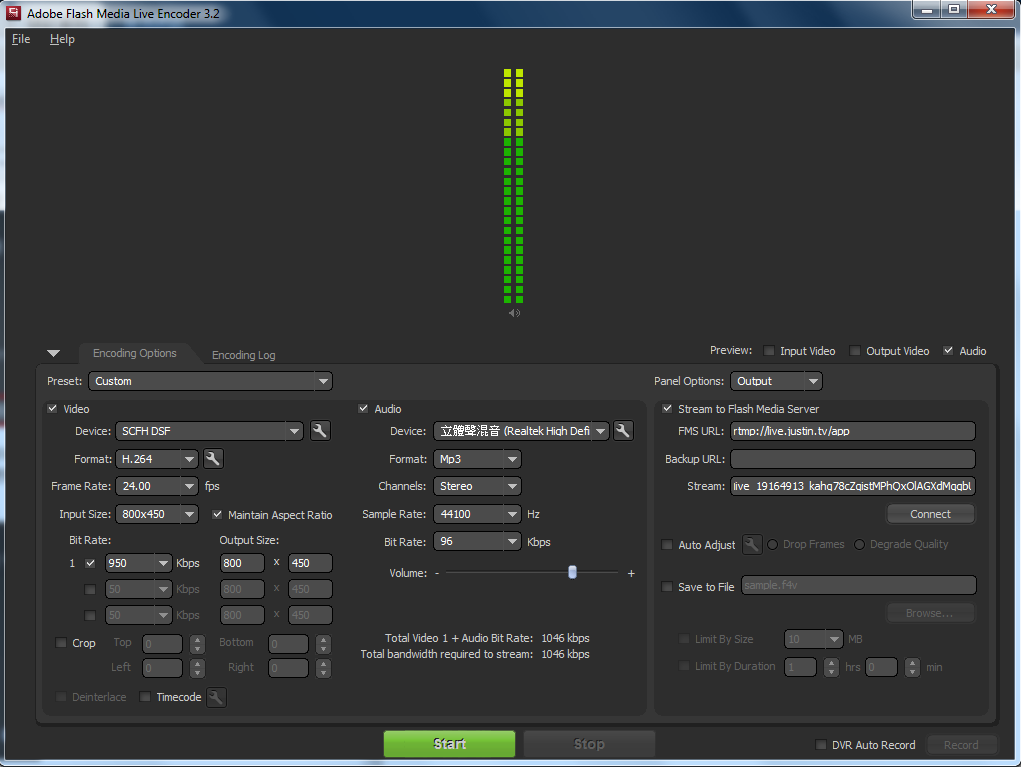Open video device settings wrench icon
The width and height of the screenshot is (1021, 767).
[x=320, y=431]
